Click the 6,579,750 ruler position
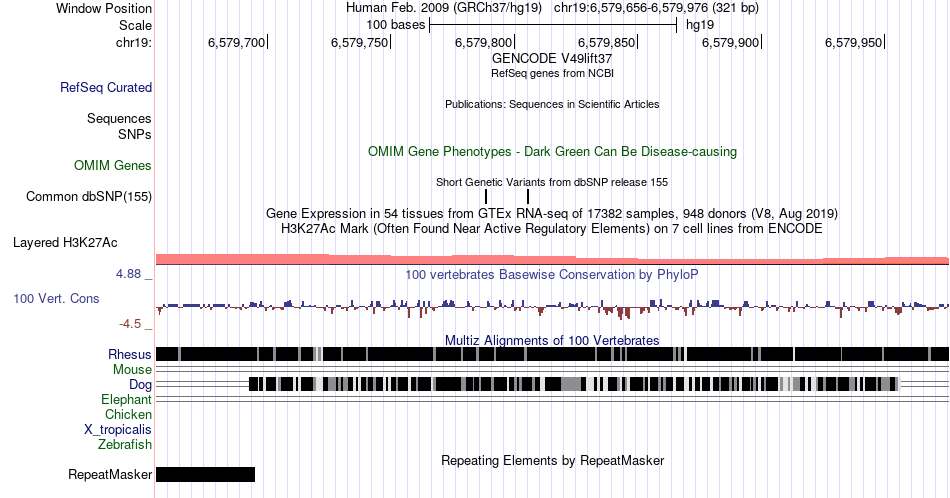Viewport: 950px width, 498px height. (x=360, y=42)
